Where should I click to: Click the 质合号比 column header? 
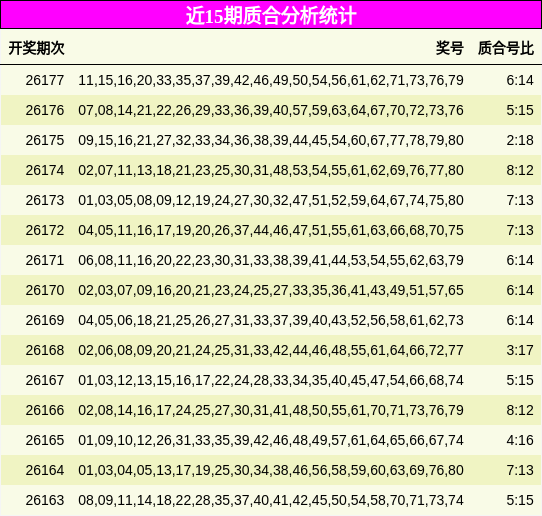point(506,48)
